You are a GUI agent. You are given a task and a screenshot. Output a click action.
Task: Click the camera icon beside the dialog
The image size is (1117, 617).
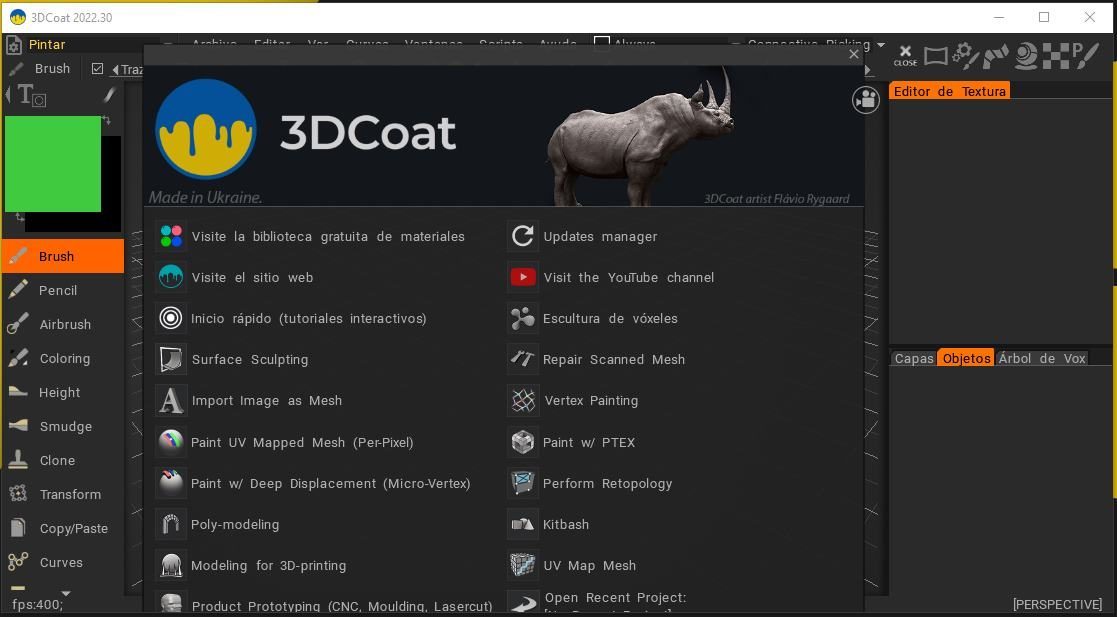pyautogui.click(x=866, y=100)
